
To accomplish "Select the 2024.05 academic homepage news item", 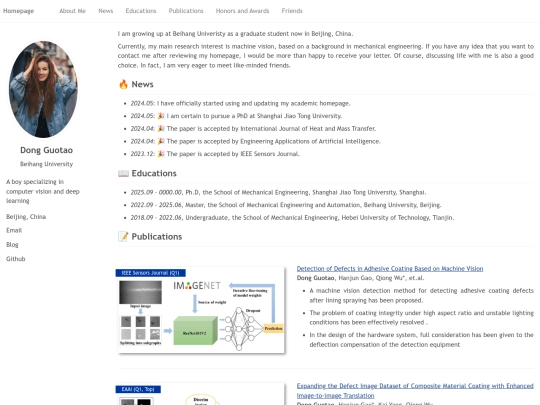I will 240,103.
